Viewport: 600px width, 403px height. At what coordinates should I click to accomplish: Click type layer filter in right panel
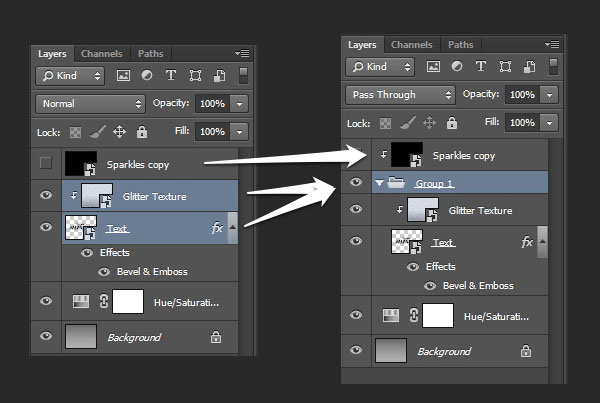click(x=481, y=66)
